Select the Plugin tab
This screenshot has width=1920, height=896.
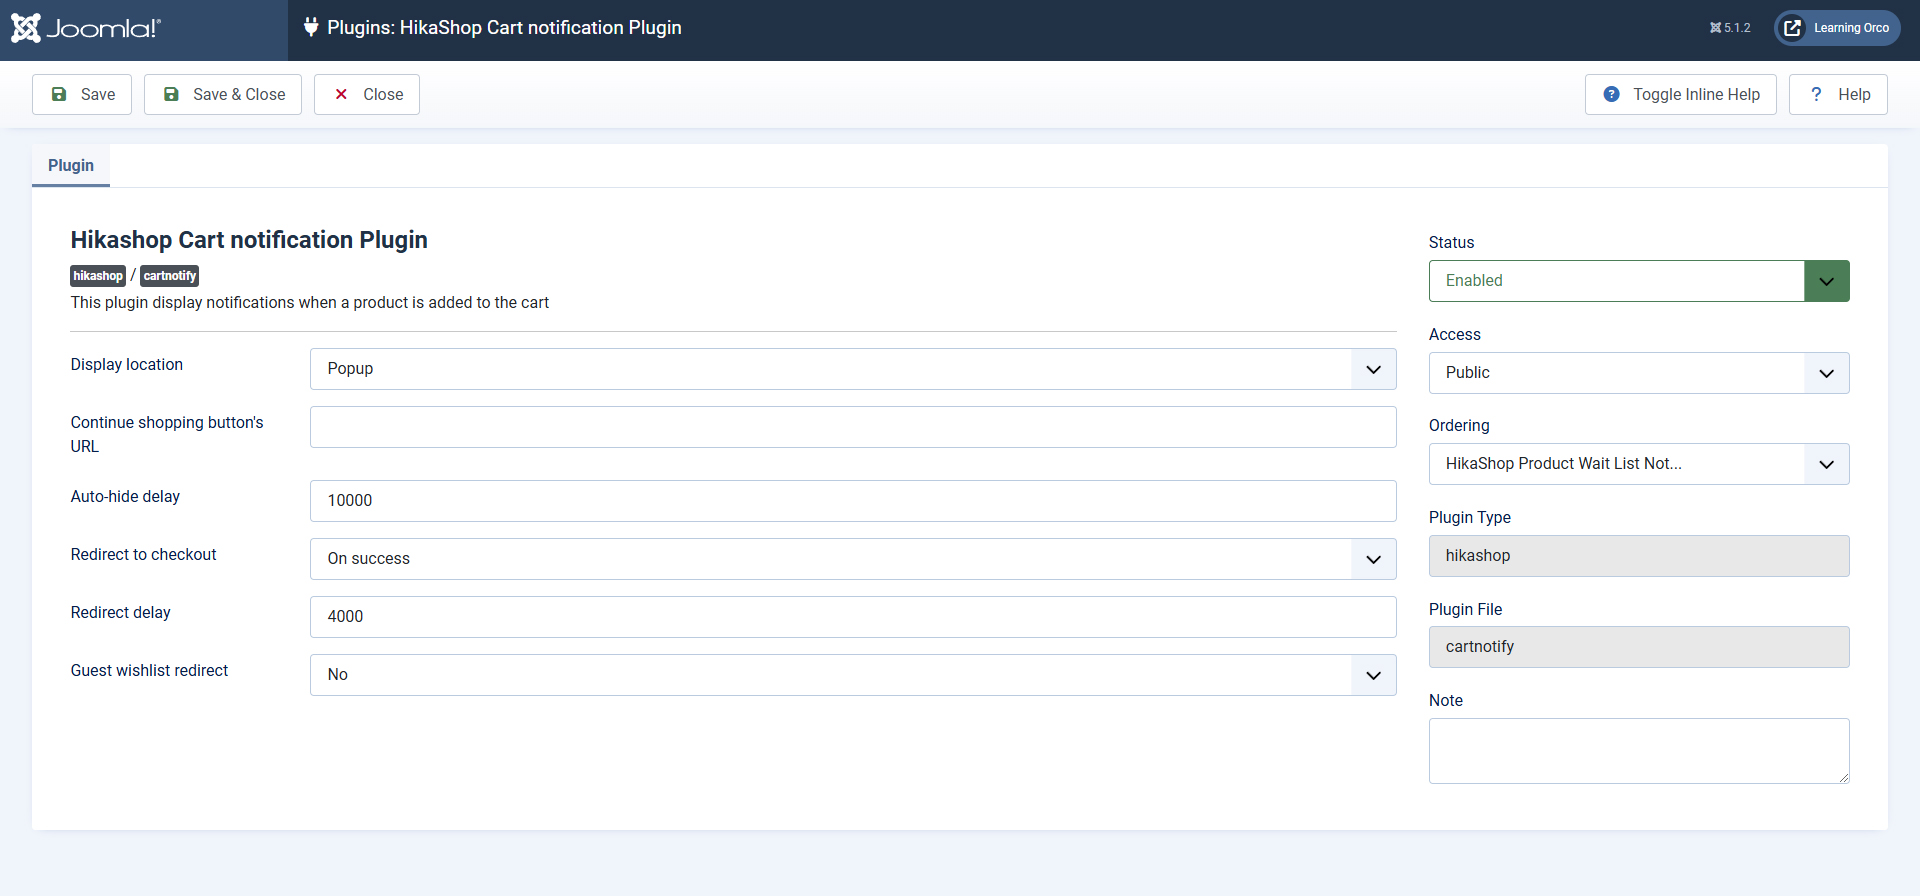(71, 165)
